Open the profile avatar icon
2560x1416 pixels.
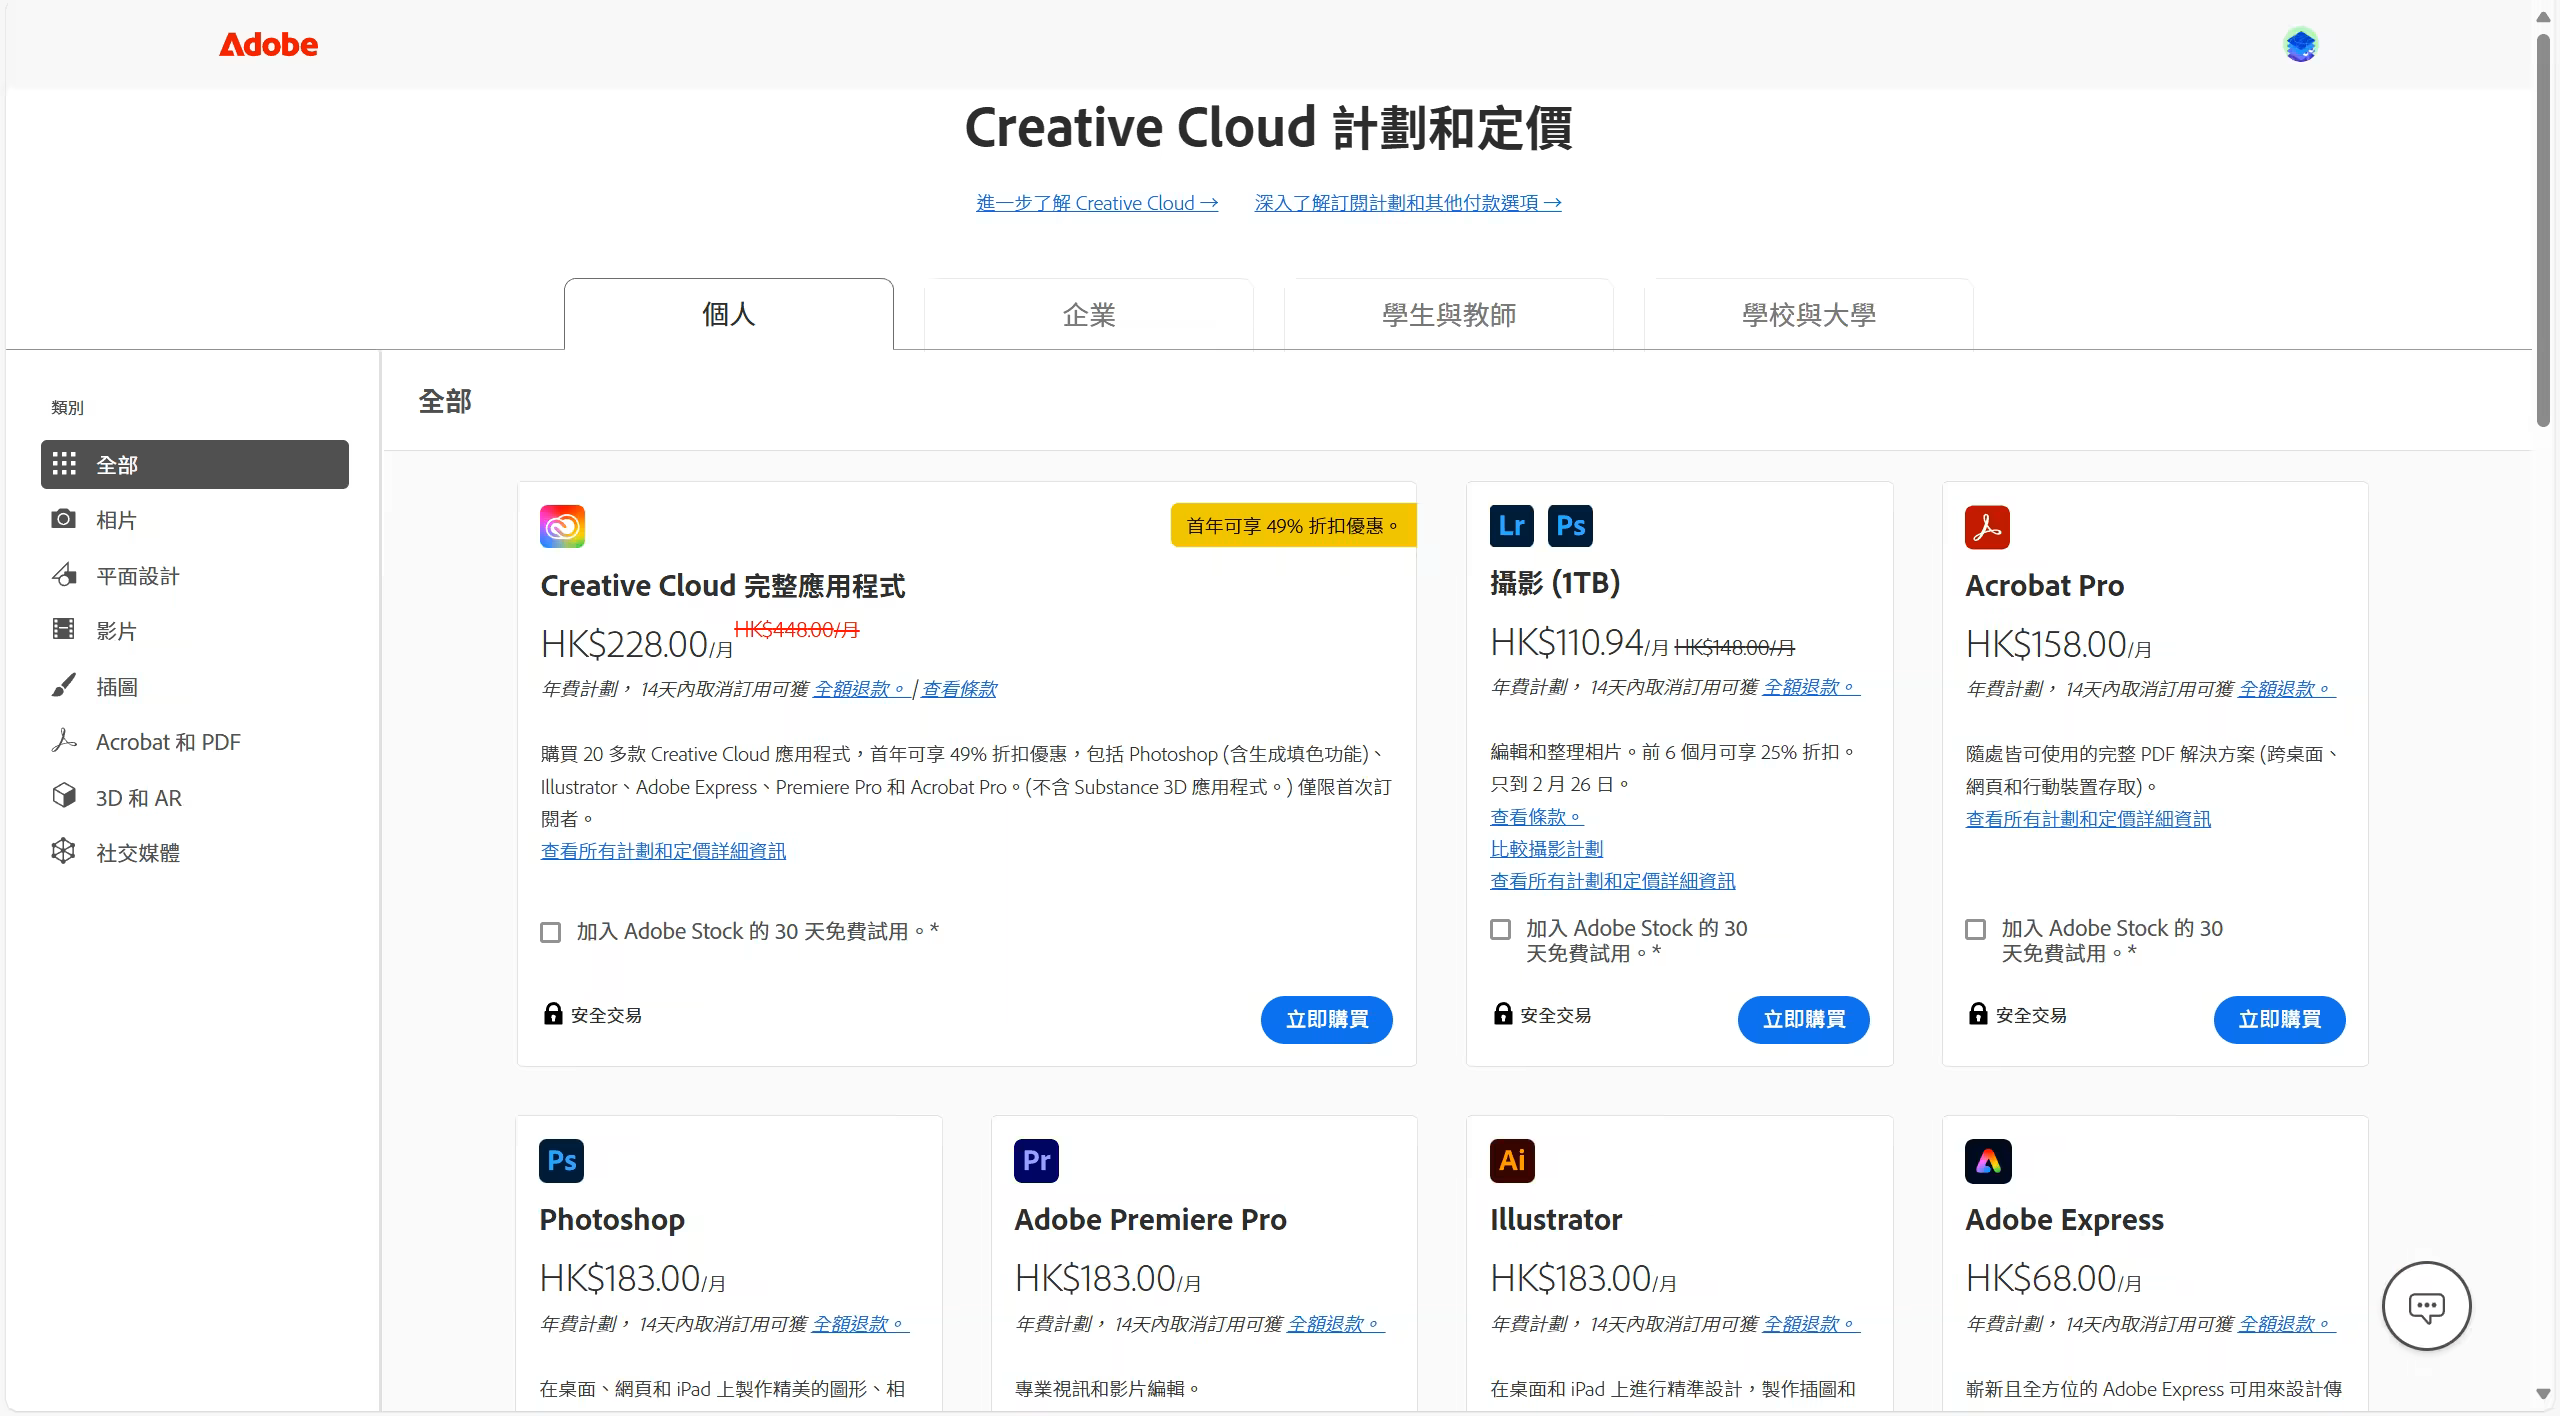pyautogui.click(x=2300, y=45)
